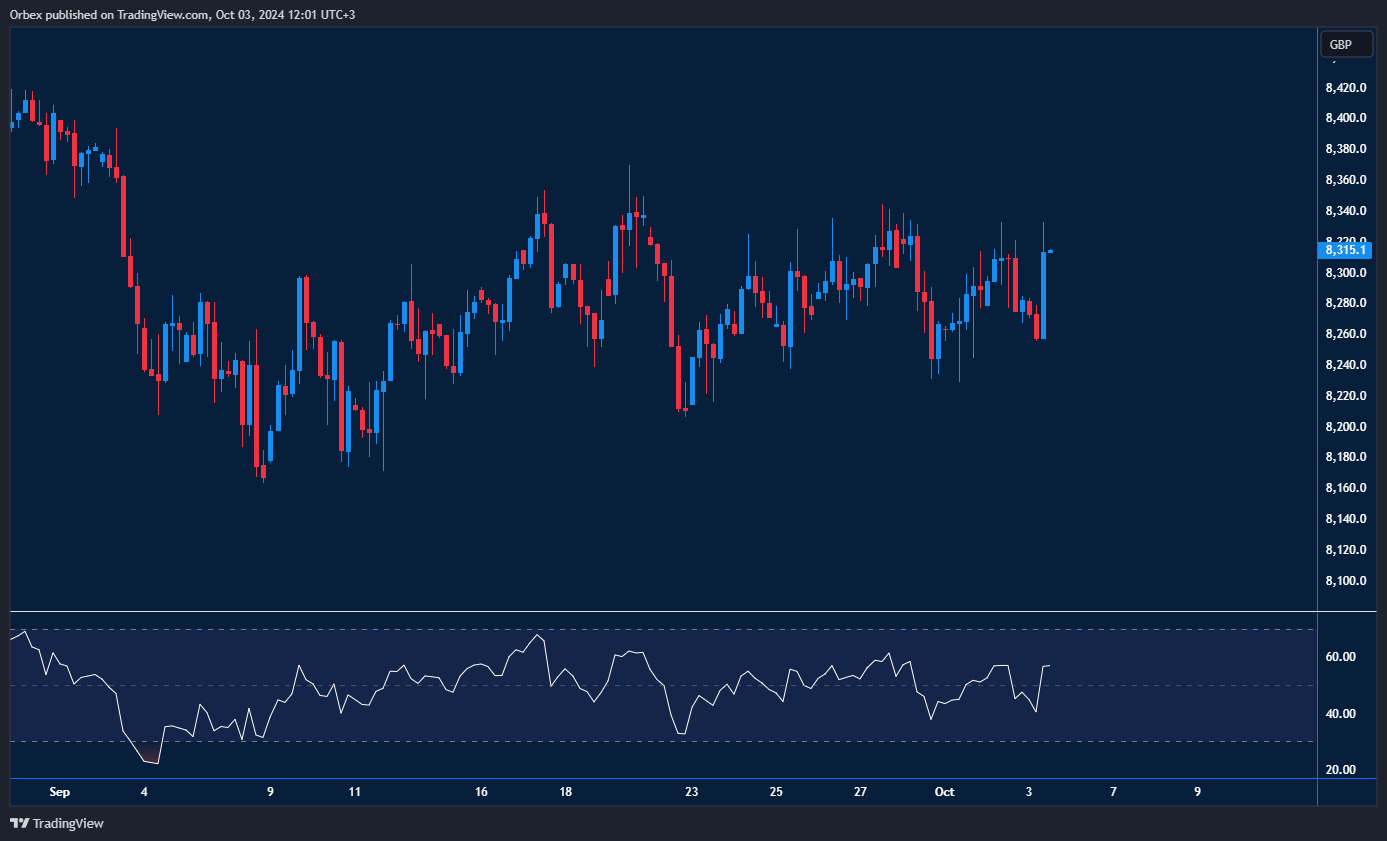Click the TradingView logo icon
Screen dimensions: 1387x841
pos(19,823)
